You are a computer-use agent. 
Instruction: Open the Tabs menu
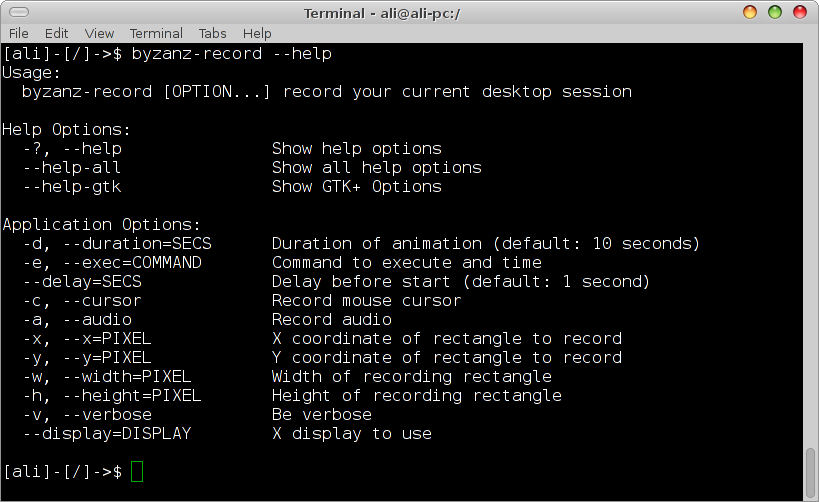(x=213, y=33)
